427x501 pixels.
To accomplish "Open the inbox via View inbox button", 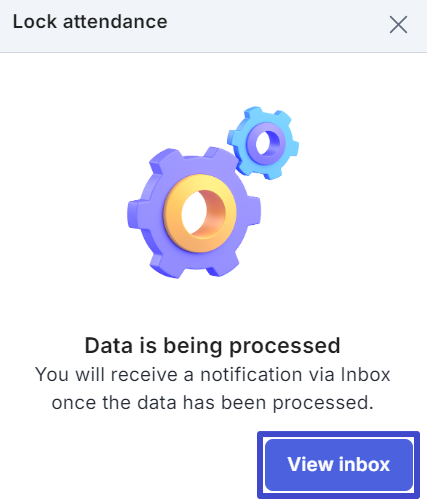I will 339,464.
